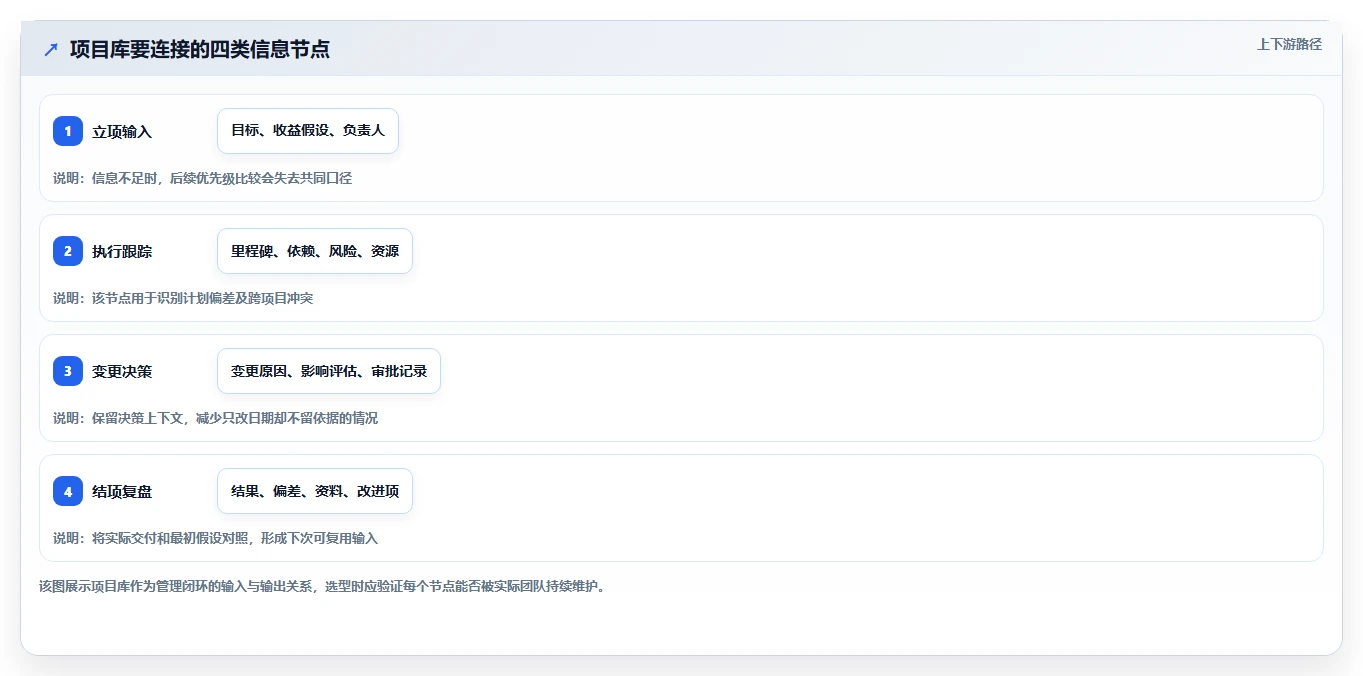Click the 上下游路径 label in the header
Image resolution: width=1363 pixels, height=676 pixels.
tap(1289, 44)
